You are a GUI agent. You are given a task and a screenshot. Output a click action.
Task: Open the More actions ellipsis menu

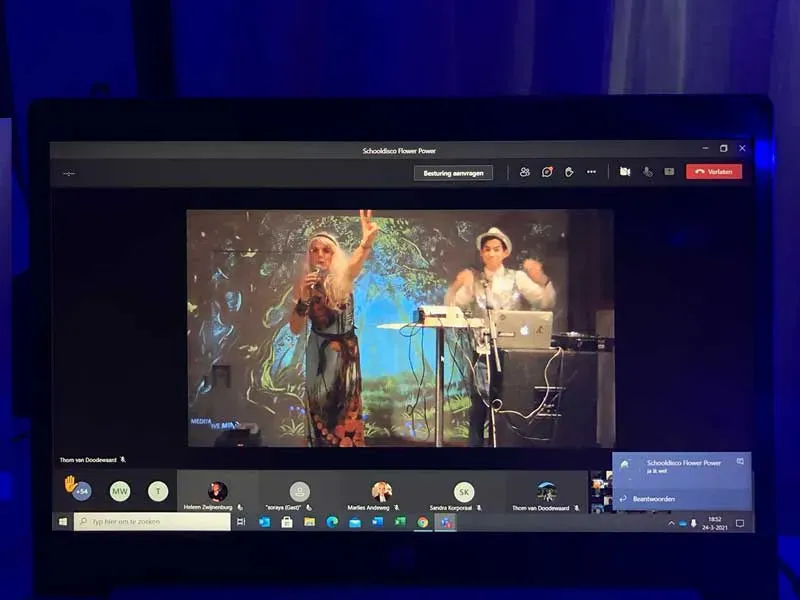(591, 172)
